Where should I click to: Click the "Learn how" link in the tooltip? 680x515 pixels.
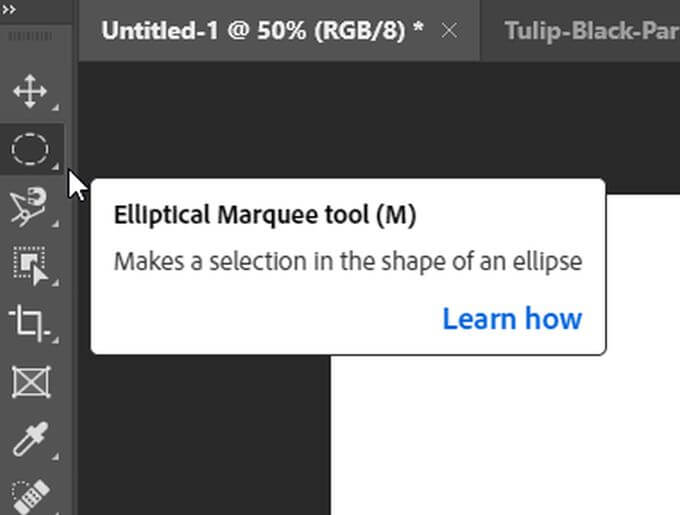click(512, 319)
